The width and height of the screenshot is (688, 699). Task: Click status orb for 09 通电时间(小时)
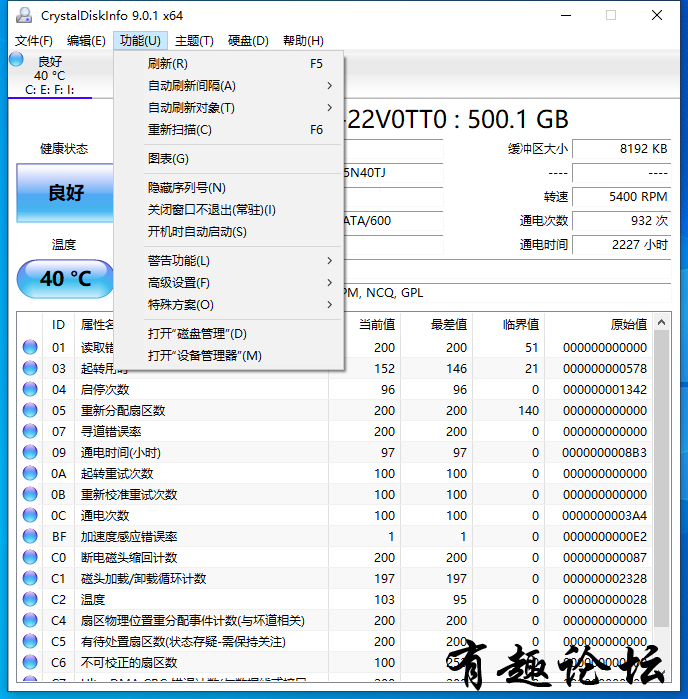pyautogui.click(x=30, y=452)
